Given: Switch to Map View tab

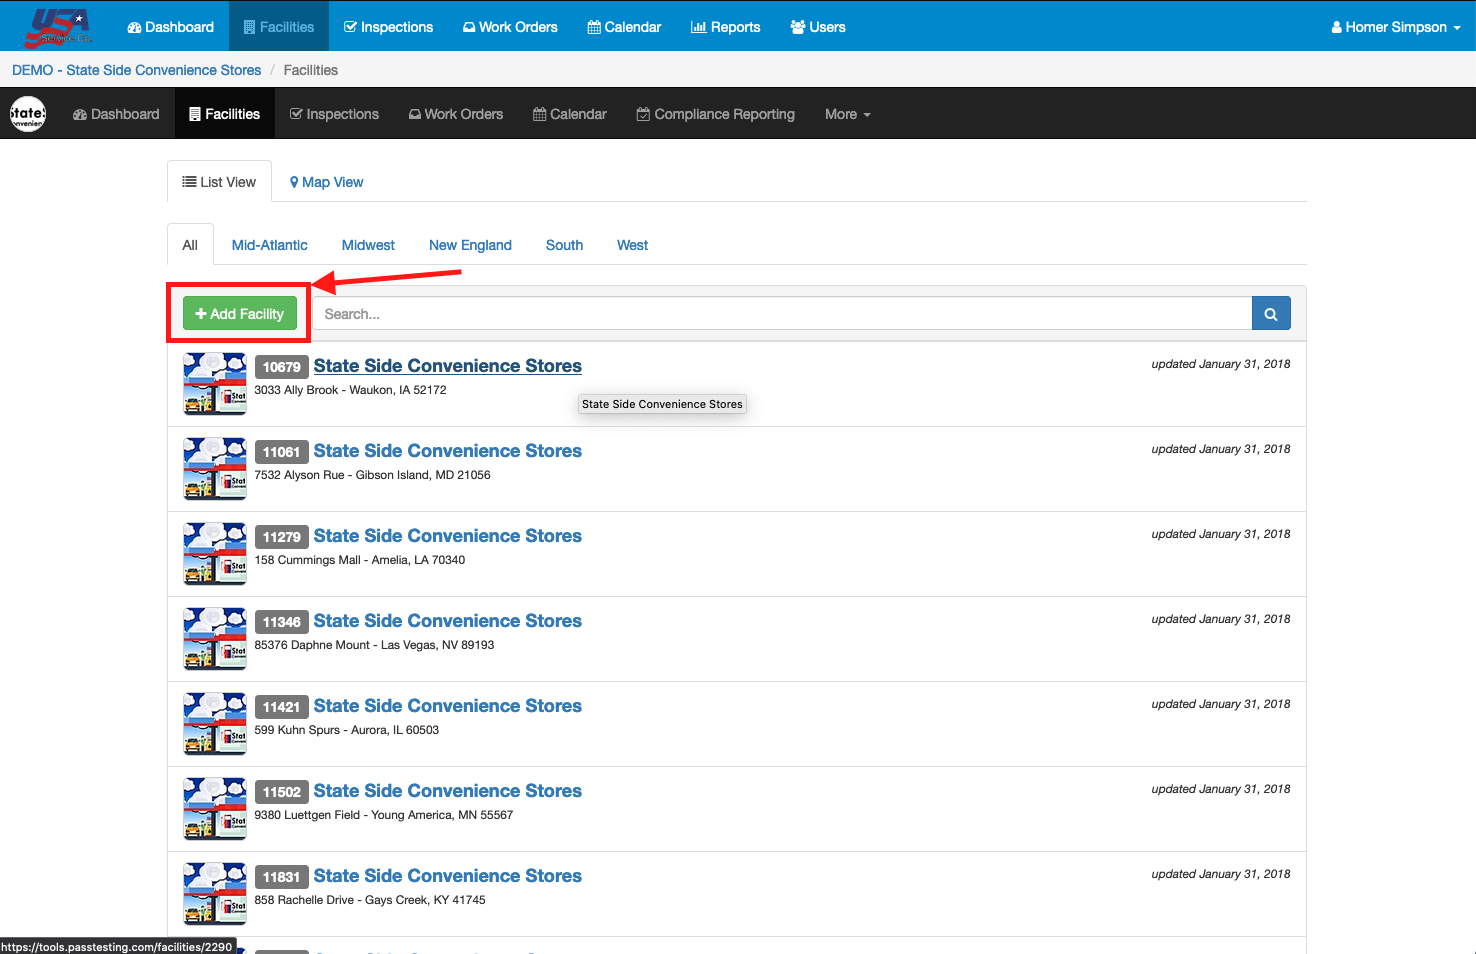Looking at the screenshot, I should 326,182.
